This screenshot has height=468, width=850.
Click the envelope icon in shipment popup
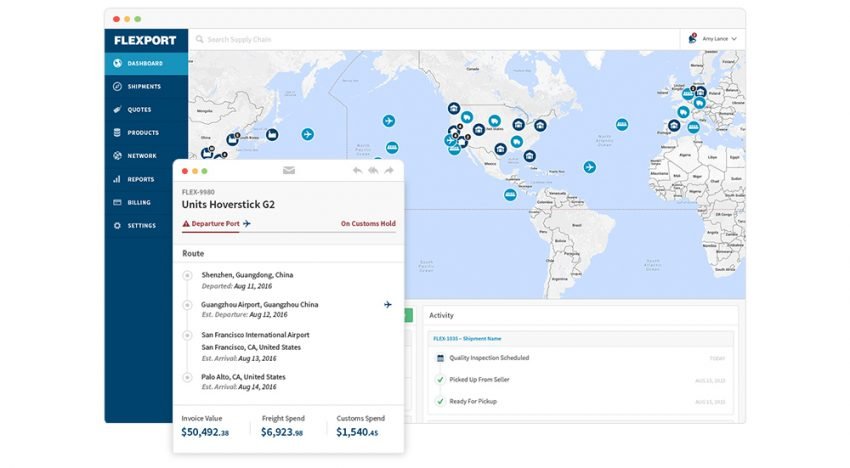click(289, 170)
